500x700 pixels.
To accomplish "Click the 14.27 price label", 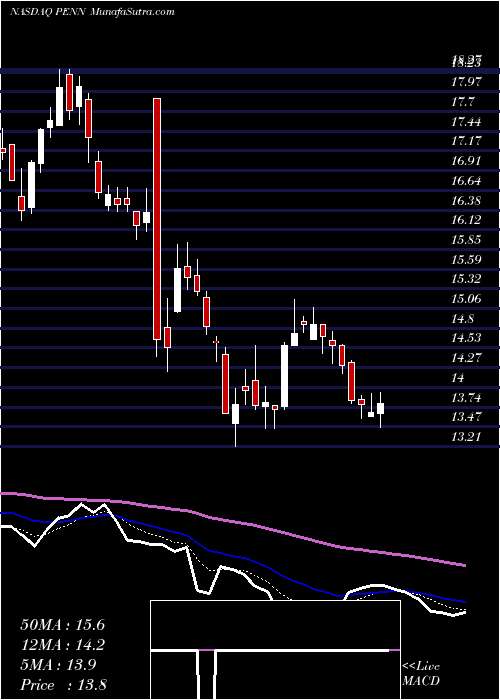I will 466,358.
